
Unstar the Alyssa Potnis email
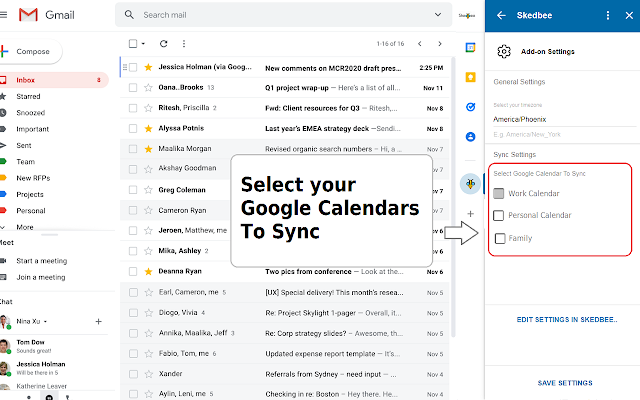[148, 129]
